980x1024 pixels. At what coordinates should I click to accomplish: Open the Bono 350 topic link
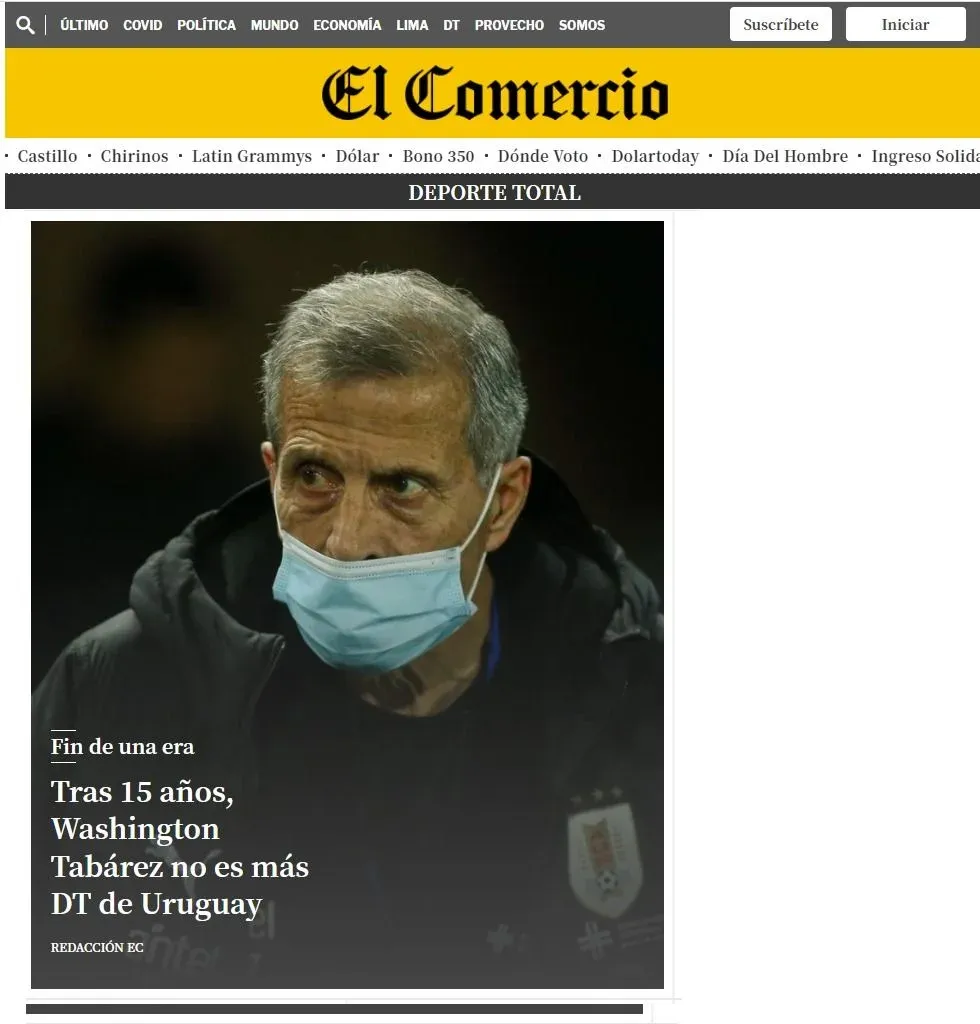[438, 156]
